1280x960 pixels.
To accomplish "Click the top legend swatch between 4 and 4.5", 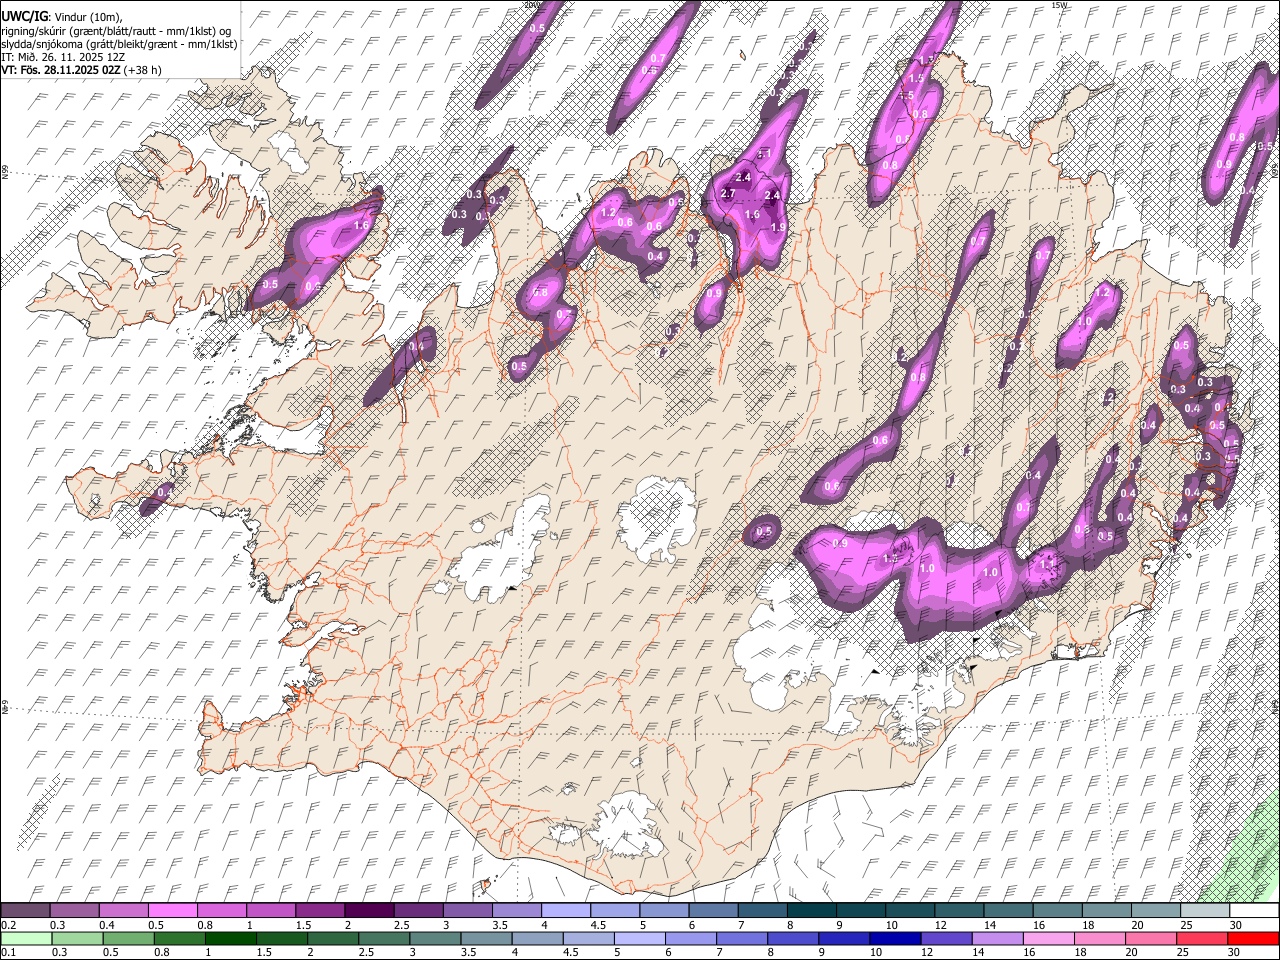I will point(565,911).
